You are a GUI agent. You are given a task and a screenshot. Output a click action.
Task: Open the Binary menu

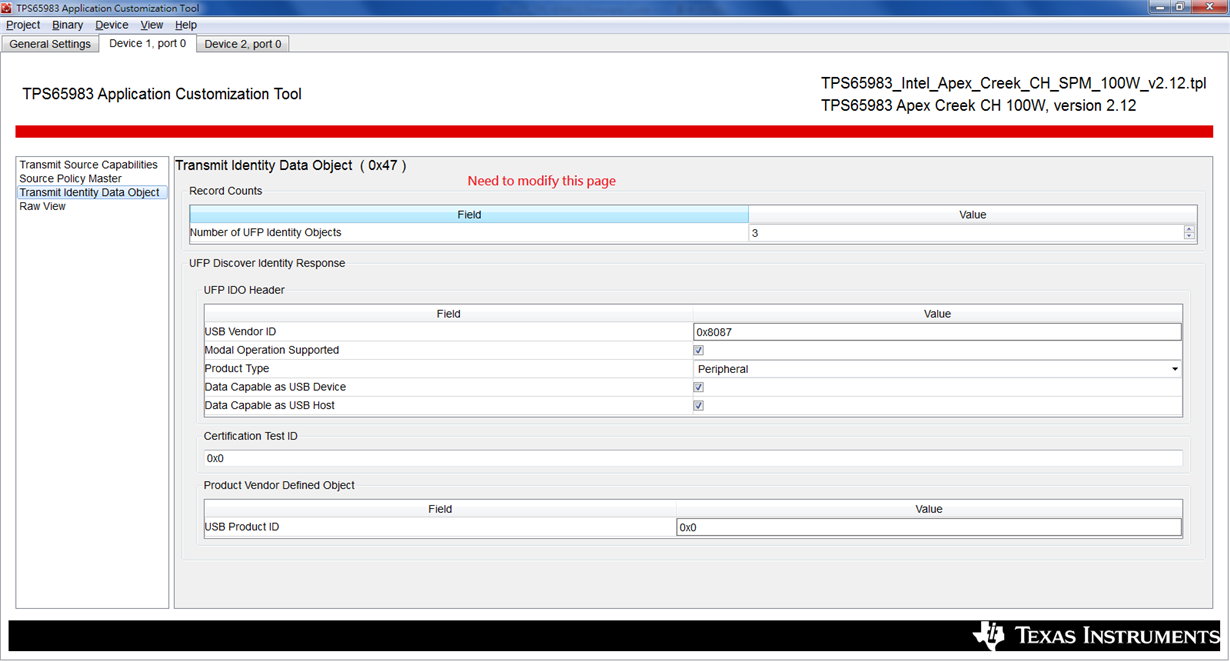[x=68, y=25]
